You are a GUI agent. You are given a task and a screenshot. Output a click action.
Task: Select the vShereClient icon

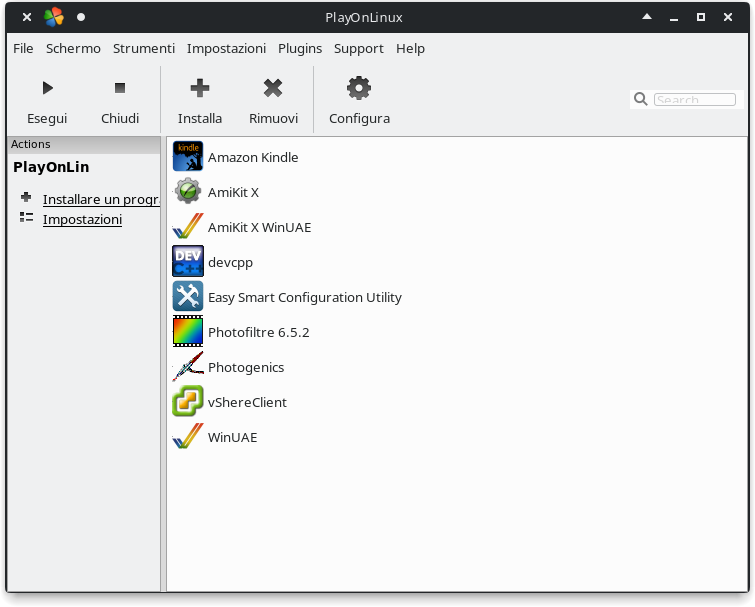click(x=188, y=401)
